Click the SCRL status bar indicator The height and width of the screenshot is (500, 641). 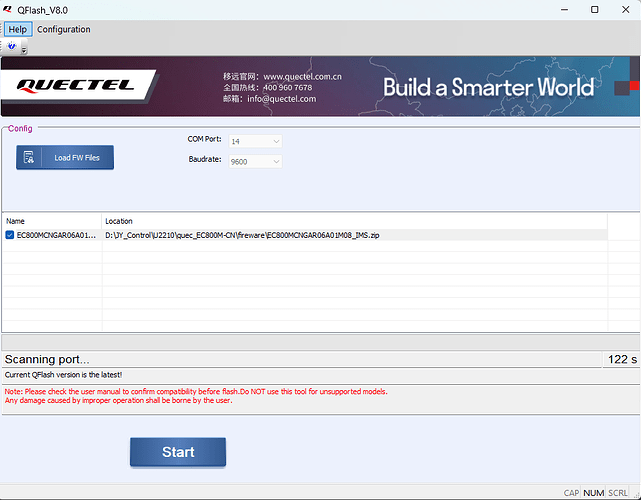pos(618,493)
